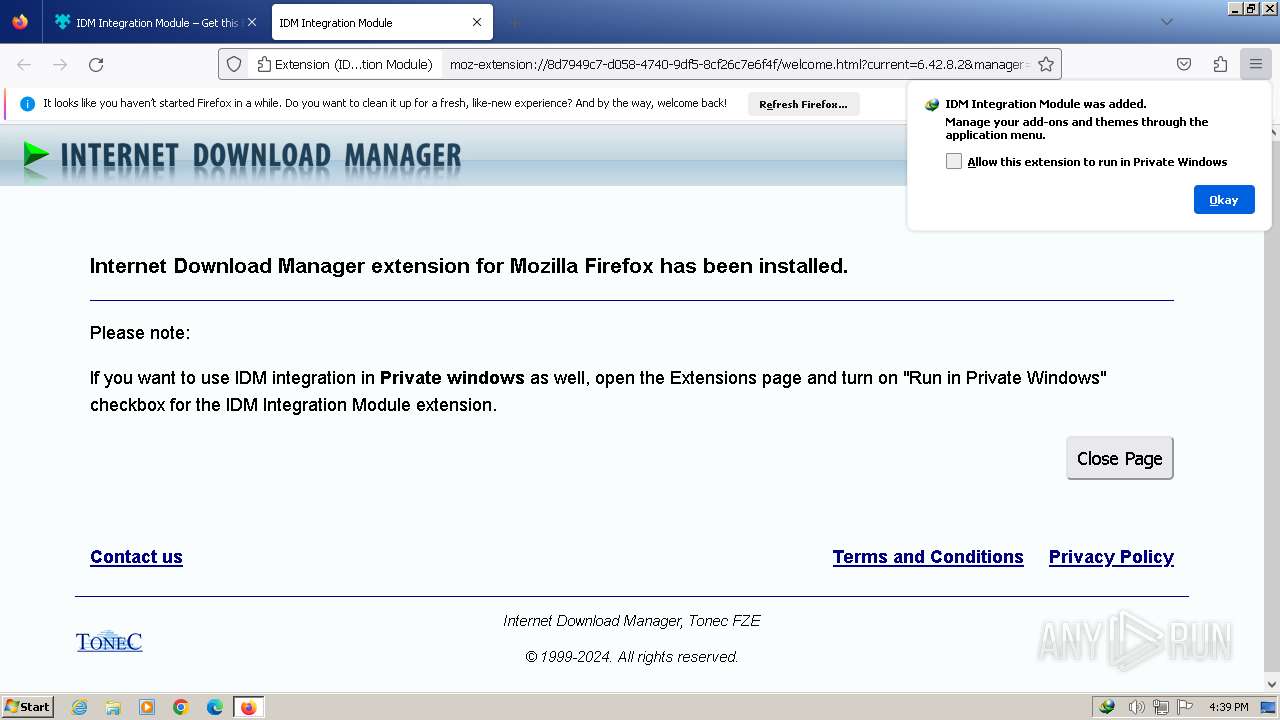This screenshot has width=1280, height=720.
Task: Click the 4:39 PM clock
Action: coord(1228,707)
